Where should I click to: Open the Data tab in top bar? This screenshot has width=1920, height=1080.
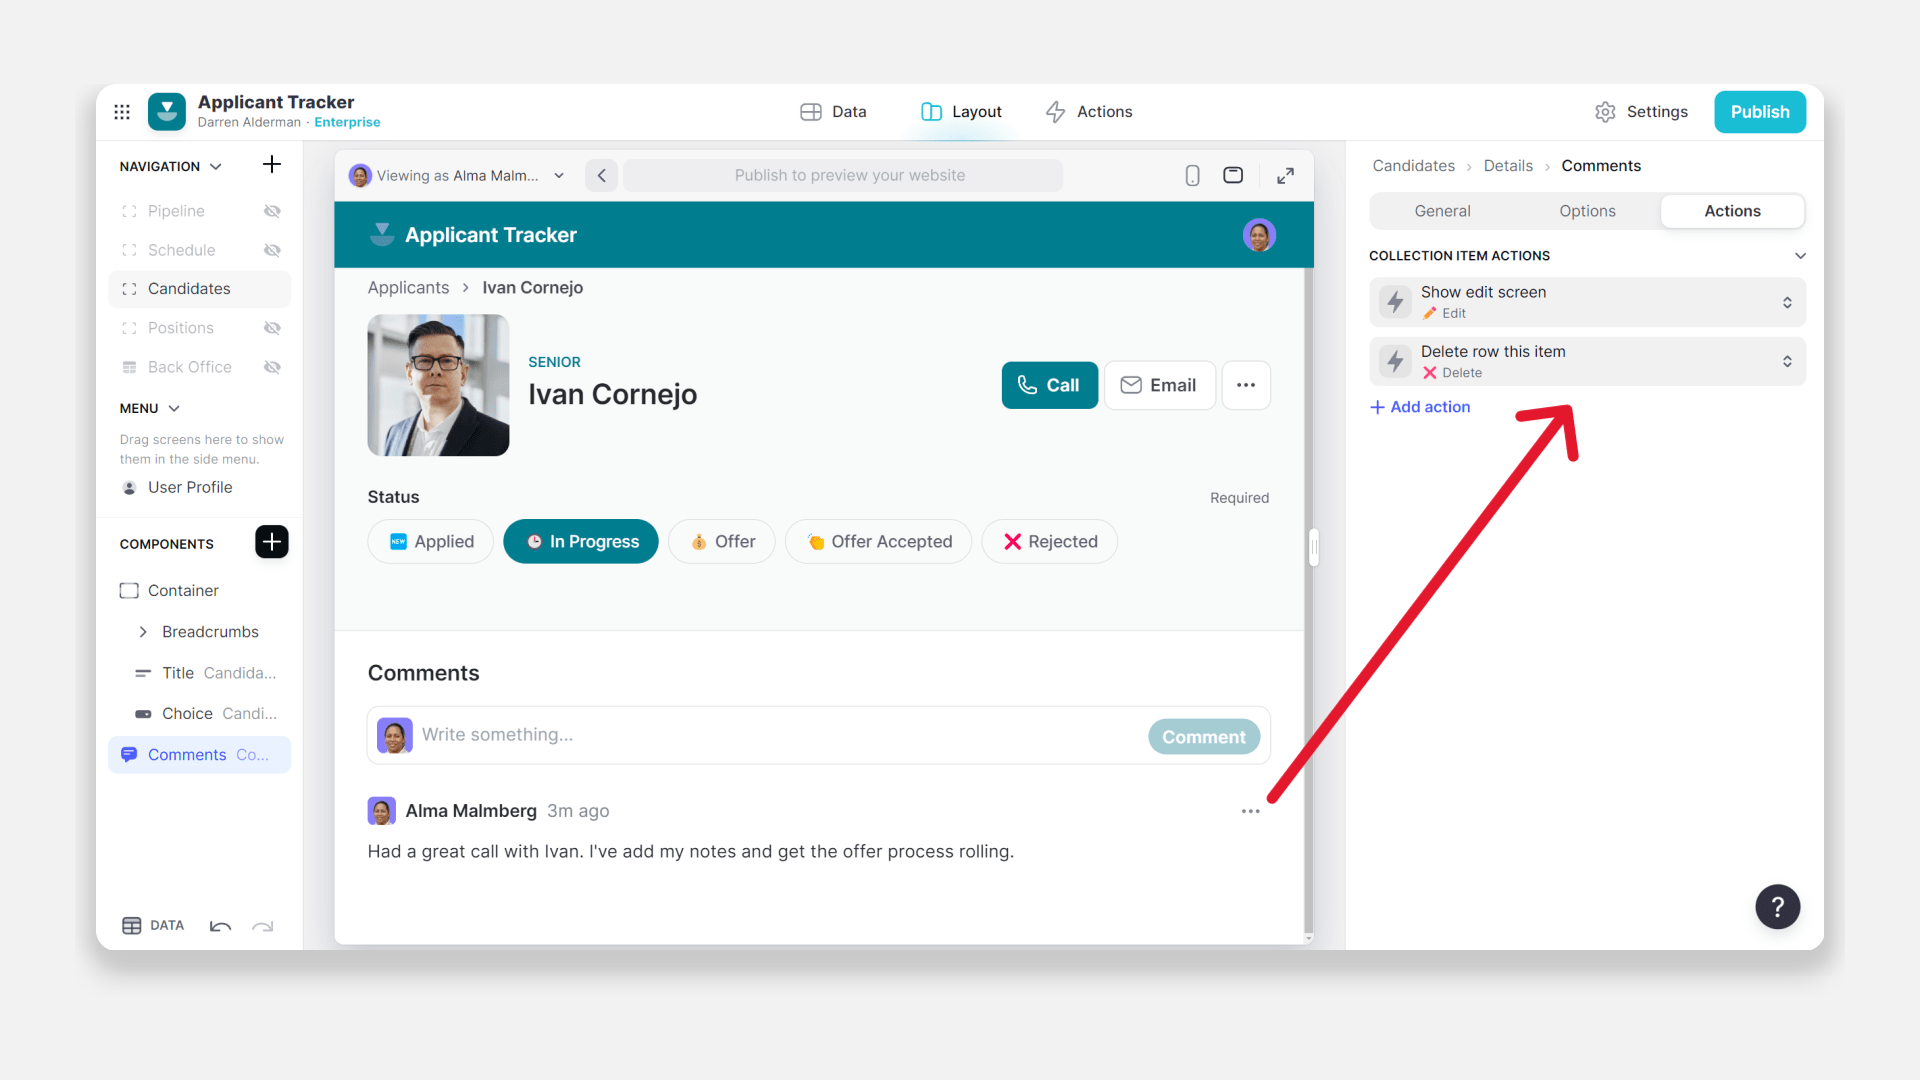tap(833, 112)
